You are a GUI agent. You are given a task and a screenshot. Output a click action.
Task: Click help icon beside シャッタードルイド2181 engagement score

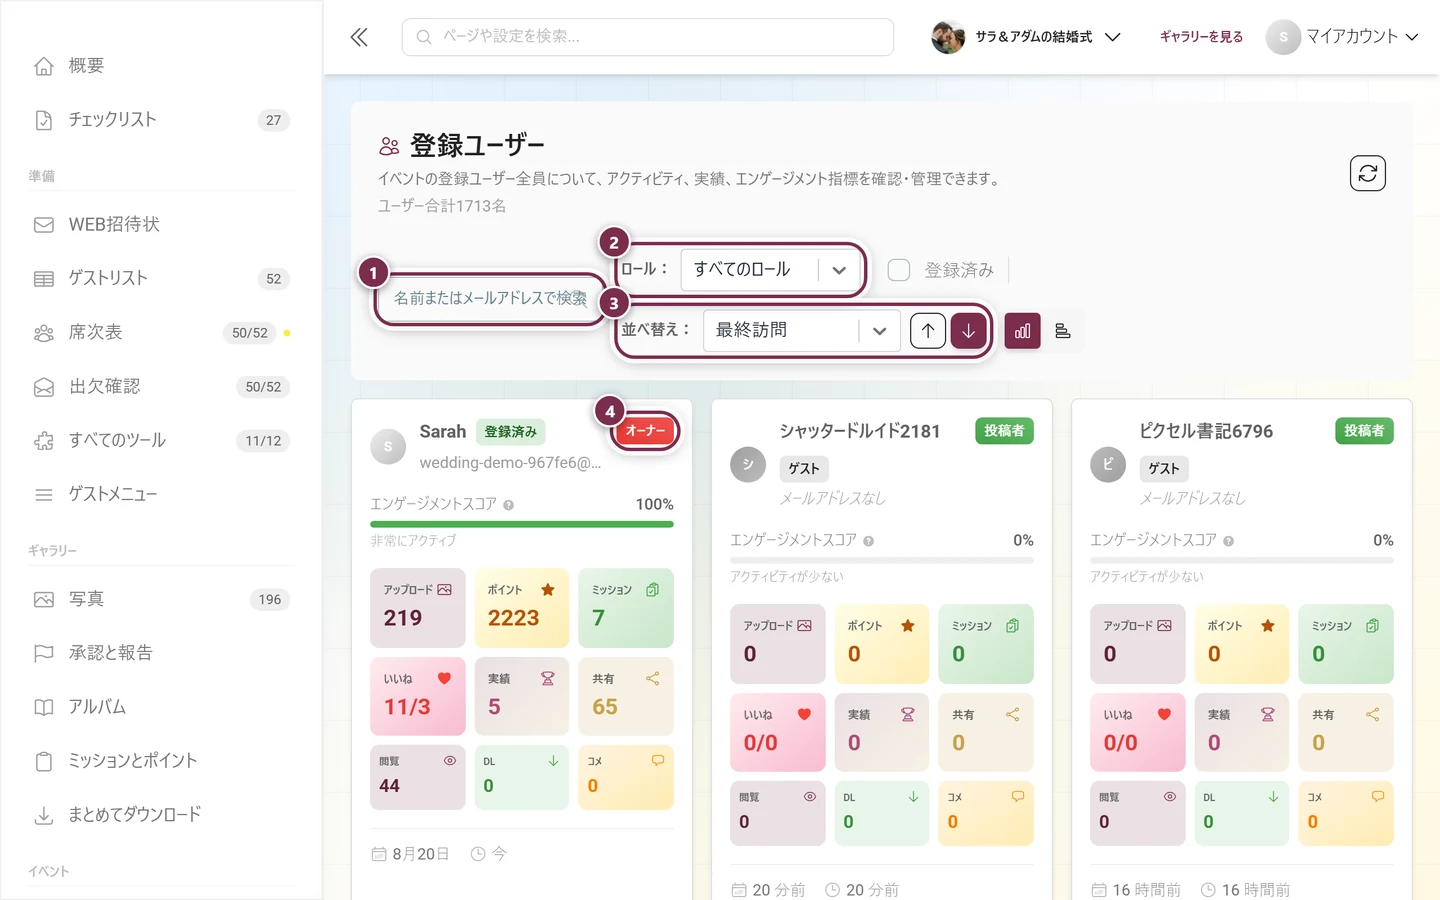coord(868,541)
